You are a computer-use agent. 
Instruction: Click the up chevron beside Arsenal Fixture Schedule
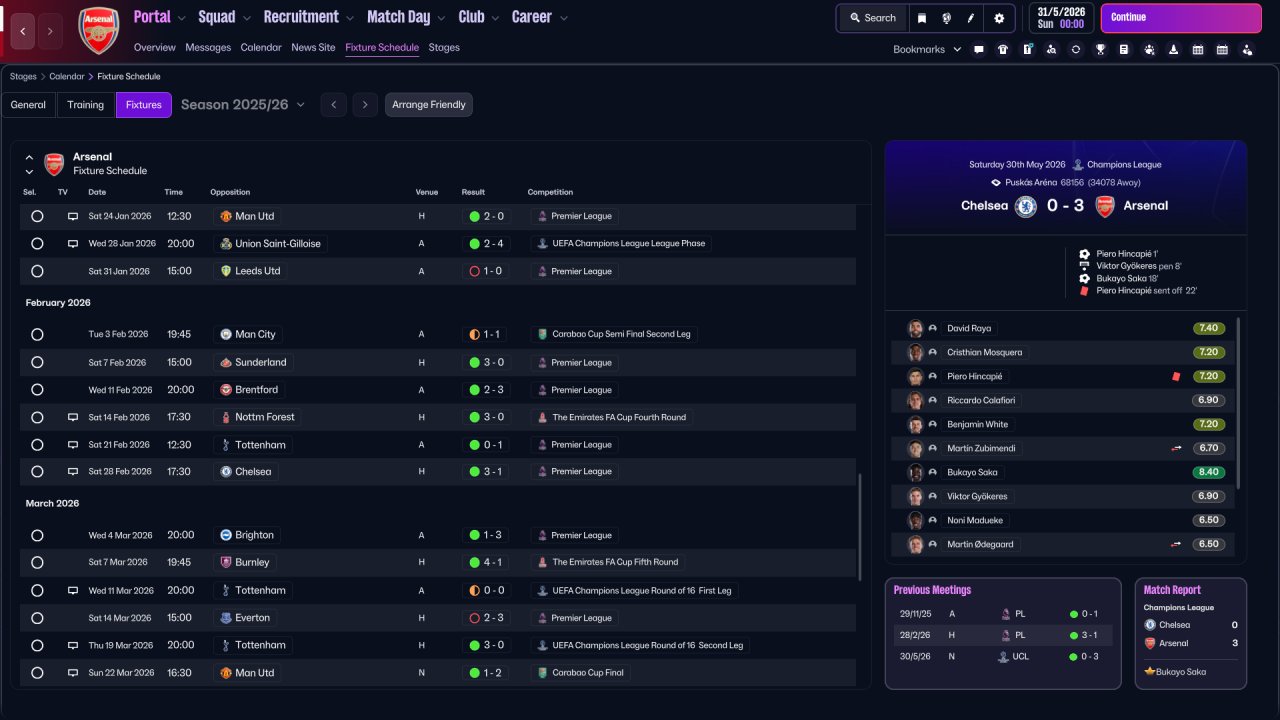point(29,158)
